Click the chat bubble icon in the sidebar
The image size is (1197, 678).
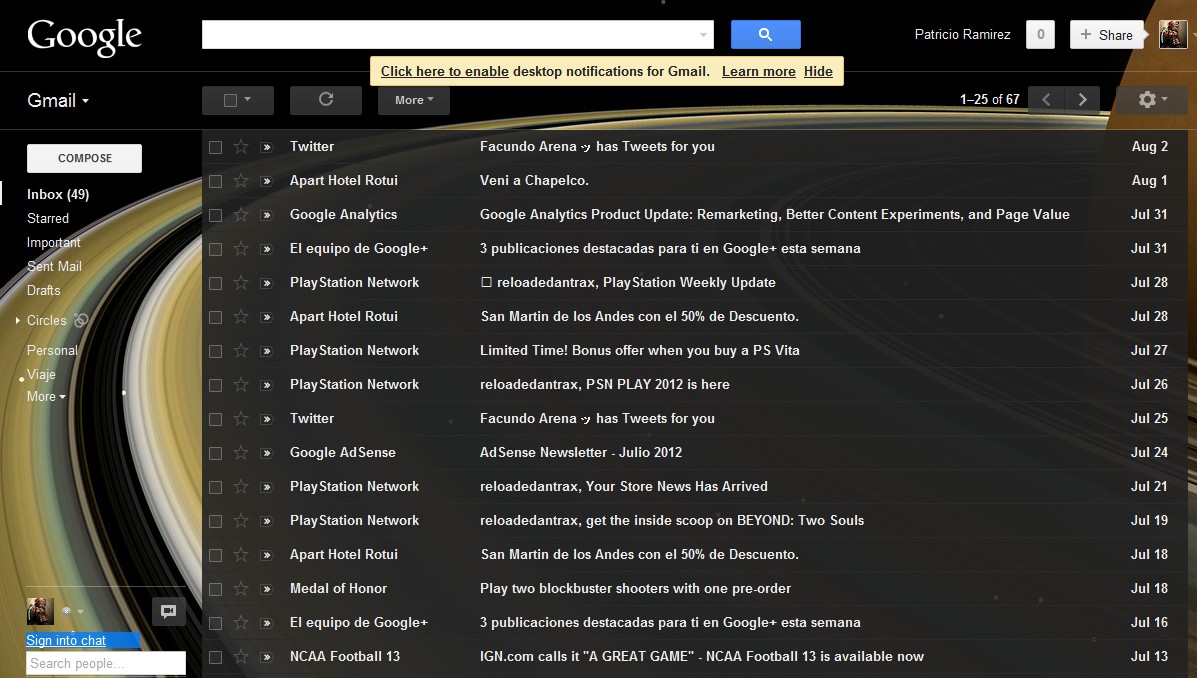pyautogui.click(x=169, y=611)
